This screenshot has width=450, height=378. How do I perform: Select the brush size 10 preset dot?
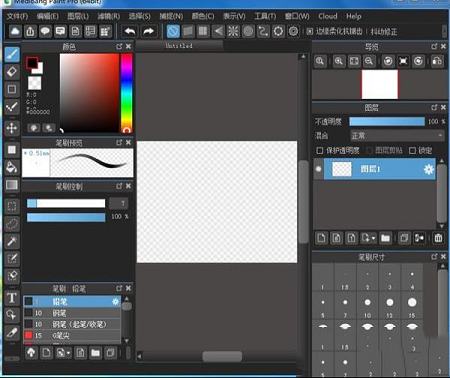[367, 302]
